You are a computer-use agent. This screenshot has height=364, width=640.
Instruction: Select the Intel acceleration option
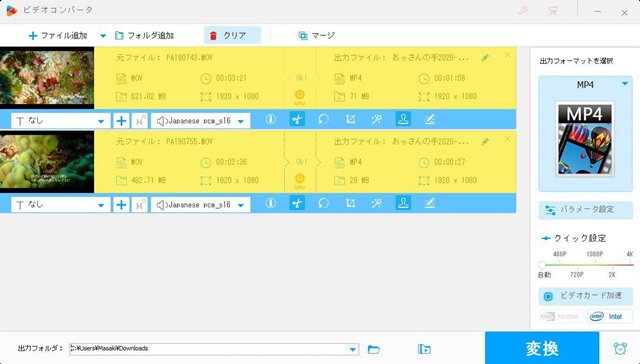(610, 316)
